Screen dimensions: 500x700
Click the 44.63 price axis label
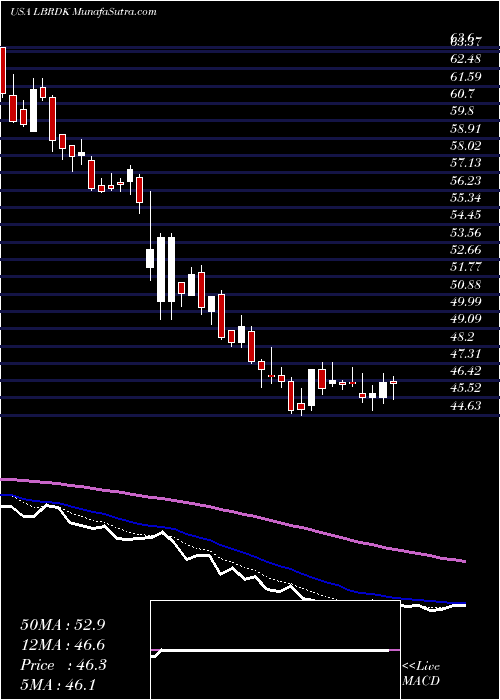(x=465, y=406)
